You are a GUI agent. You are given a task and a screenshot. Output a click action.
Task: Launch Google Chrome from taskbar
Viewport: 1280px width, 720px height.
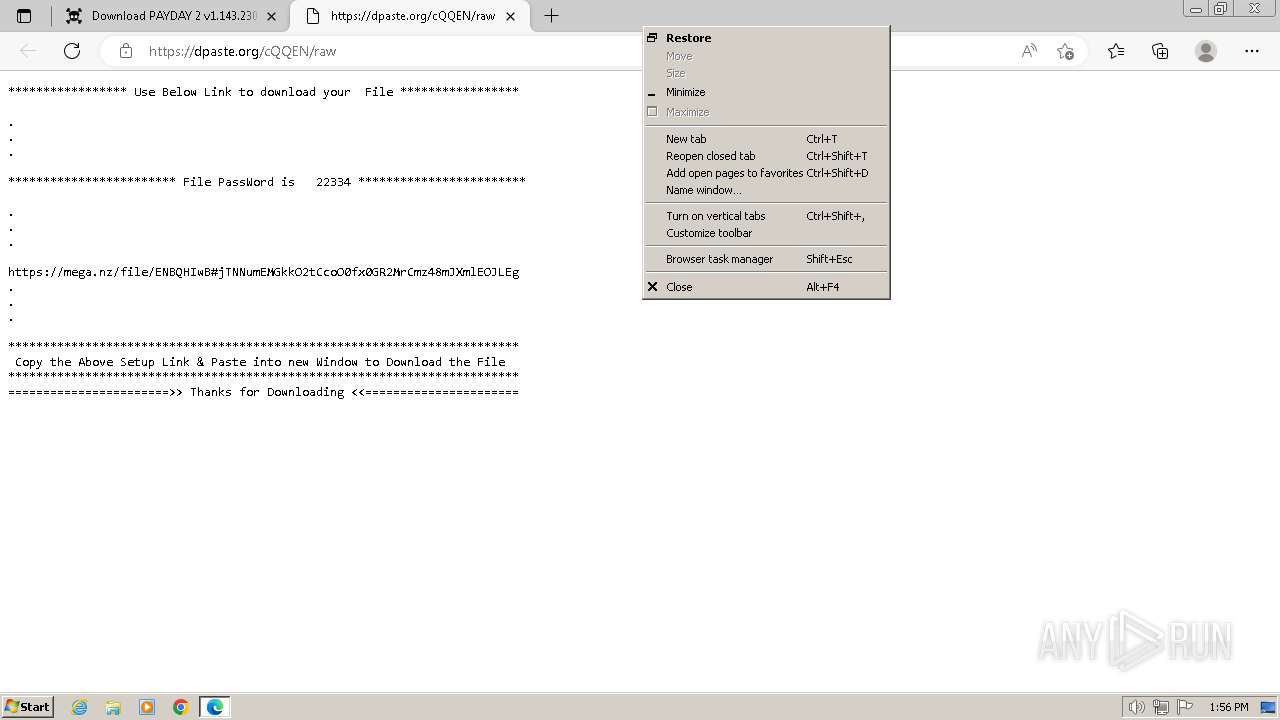tap(181, 707)
